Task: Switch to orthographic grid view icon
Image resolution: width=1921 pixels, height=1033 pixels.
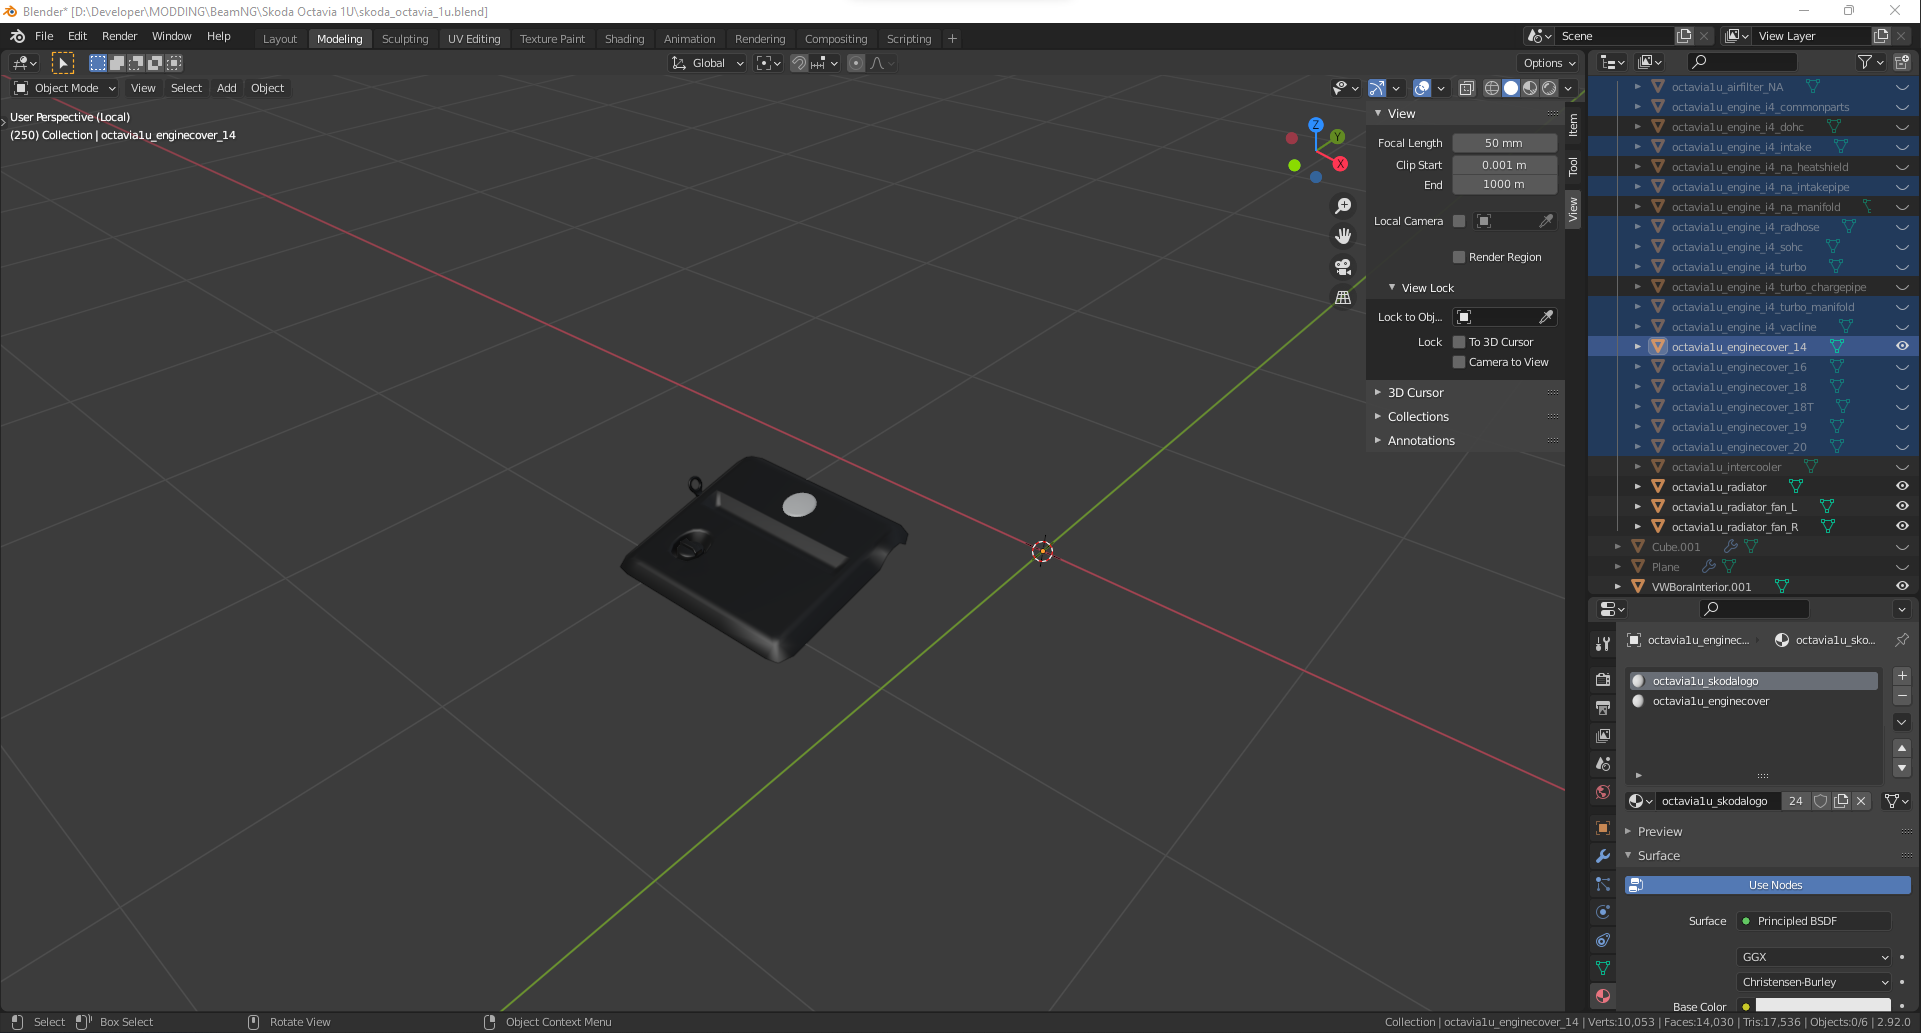Action: (x=1343, y=298)
